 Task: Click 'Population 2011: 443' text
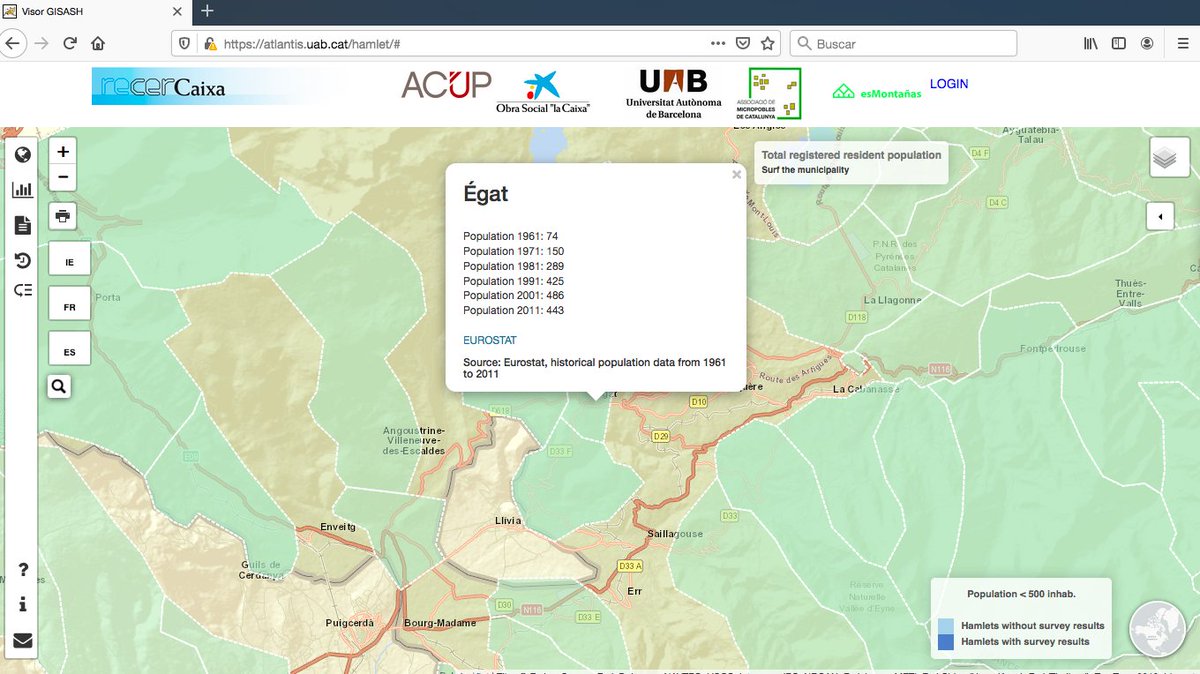click(x=514, y=310)
